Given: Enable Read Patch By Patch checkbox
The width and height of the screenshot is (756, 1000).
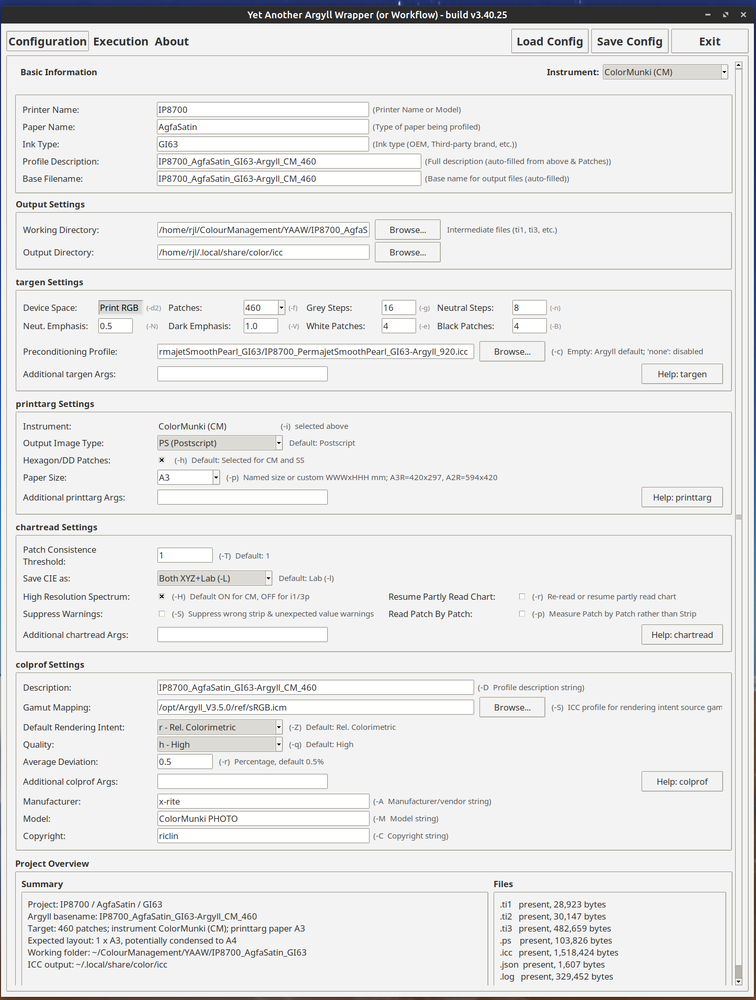Looking at the screenshot, I should [x=522, y=614].
